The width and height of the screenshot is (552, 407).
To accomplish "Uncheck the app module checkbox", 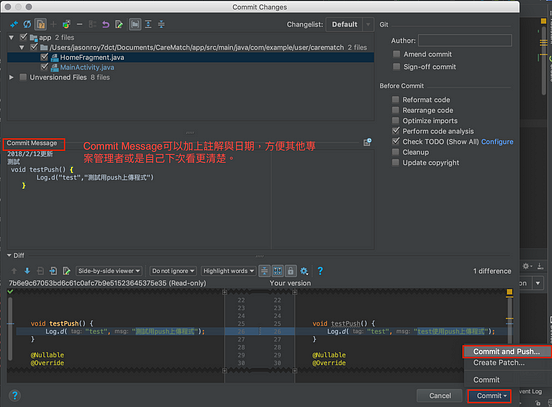I will 24,37.
